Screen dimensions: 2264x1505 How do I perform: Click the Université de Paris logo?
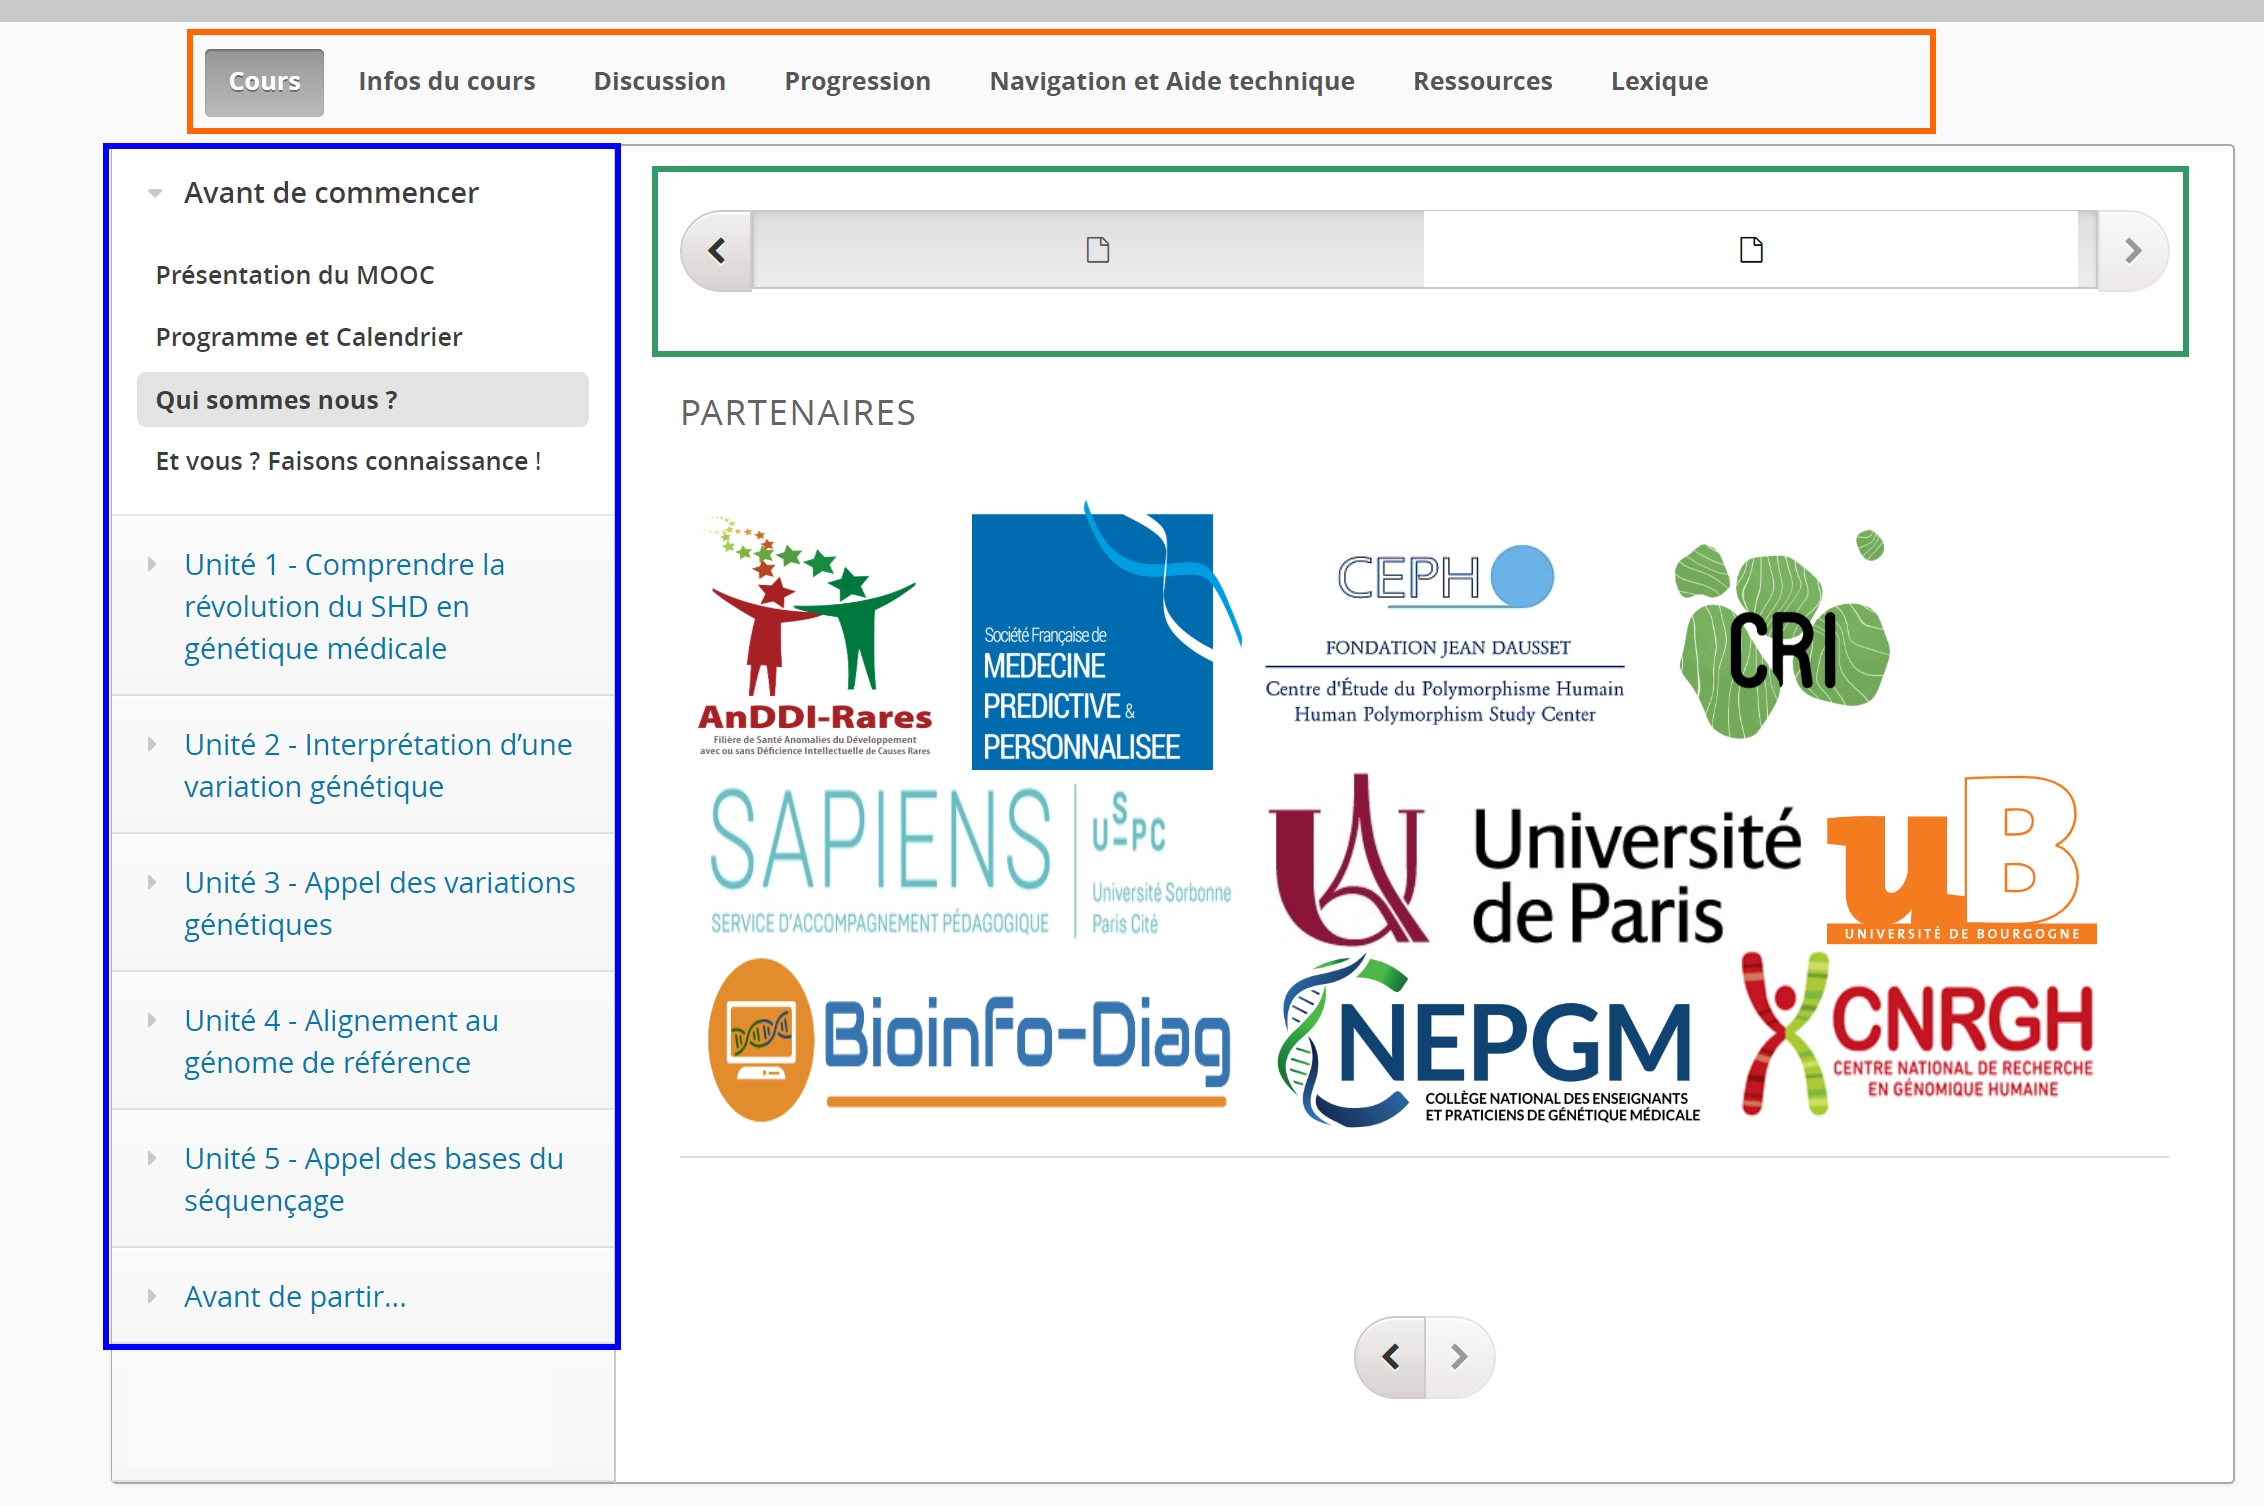[1535, 862]
